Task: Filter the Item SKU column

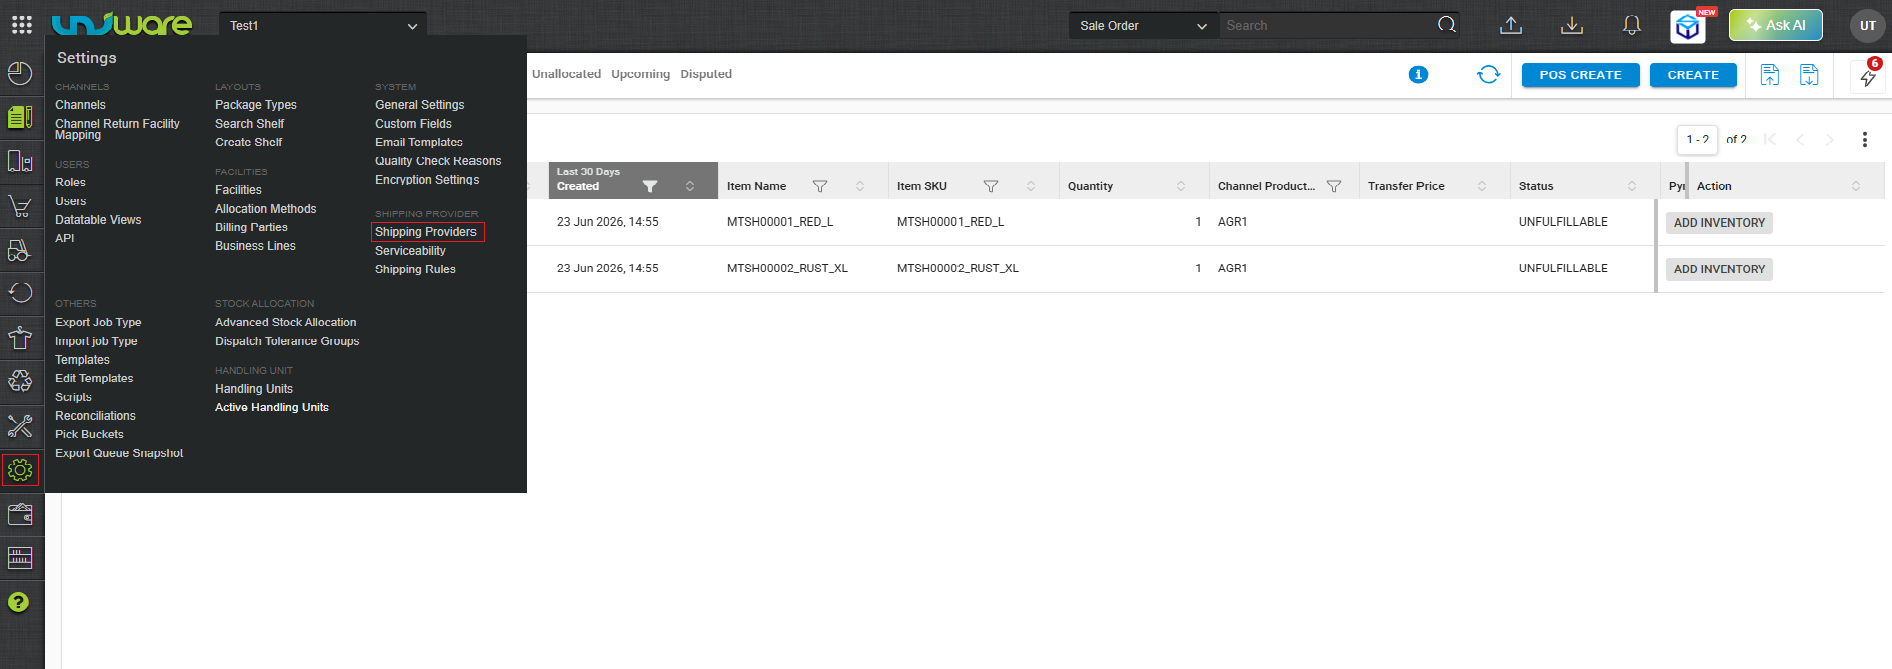Action: pyautogui.click(x=991, y=186)
